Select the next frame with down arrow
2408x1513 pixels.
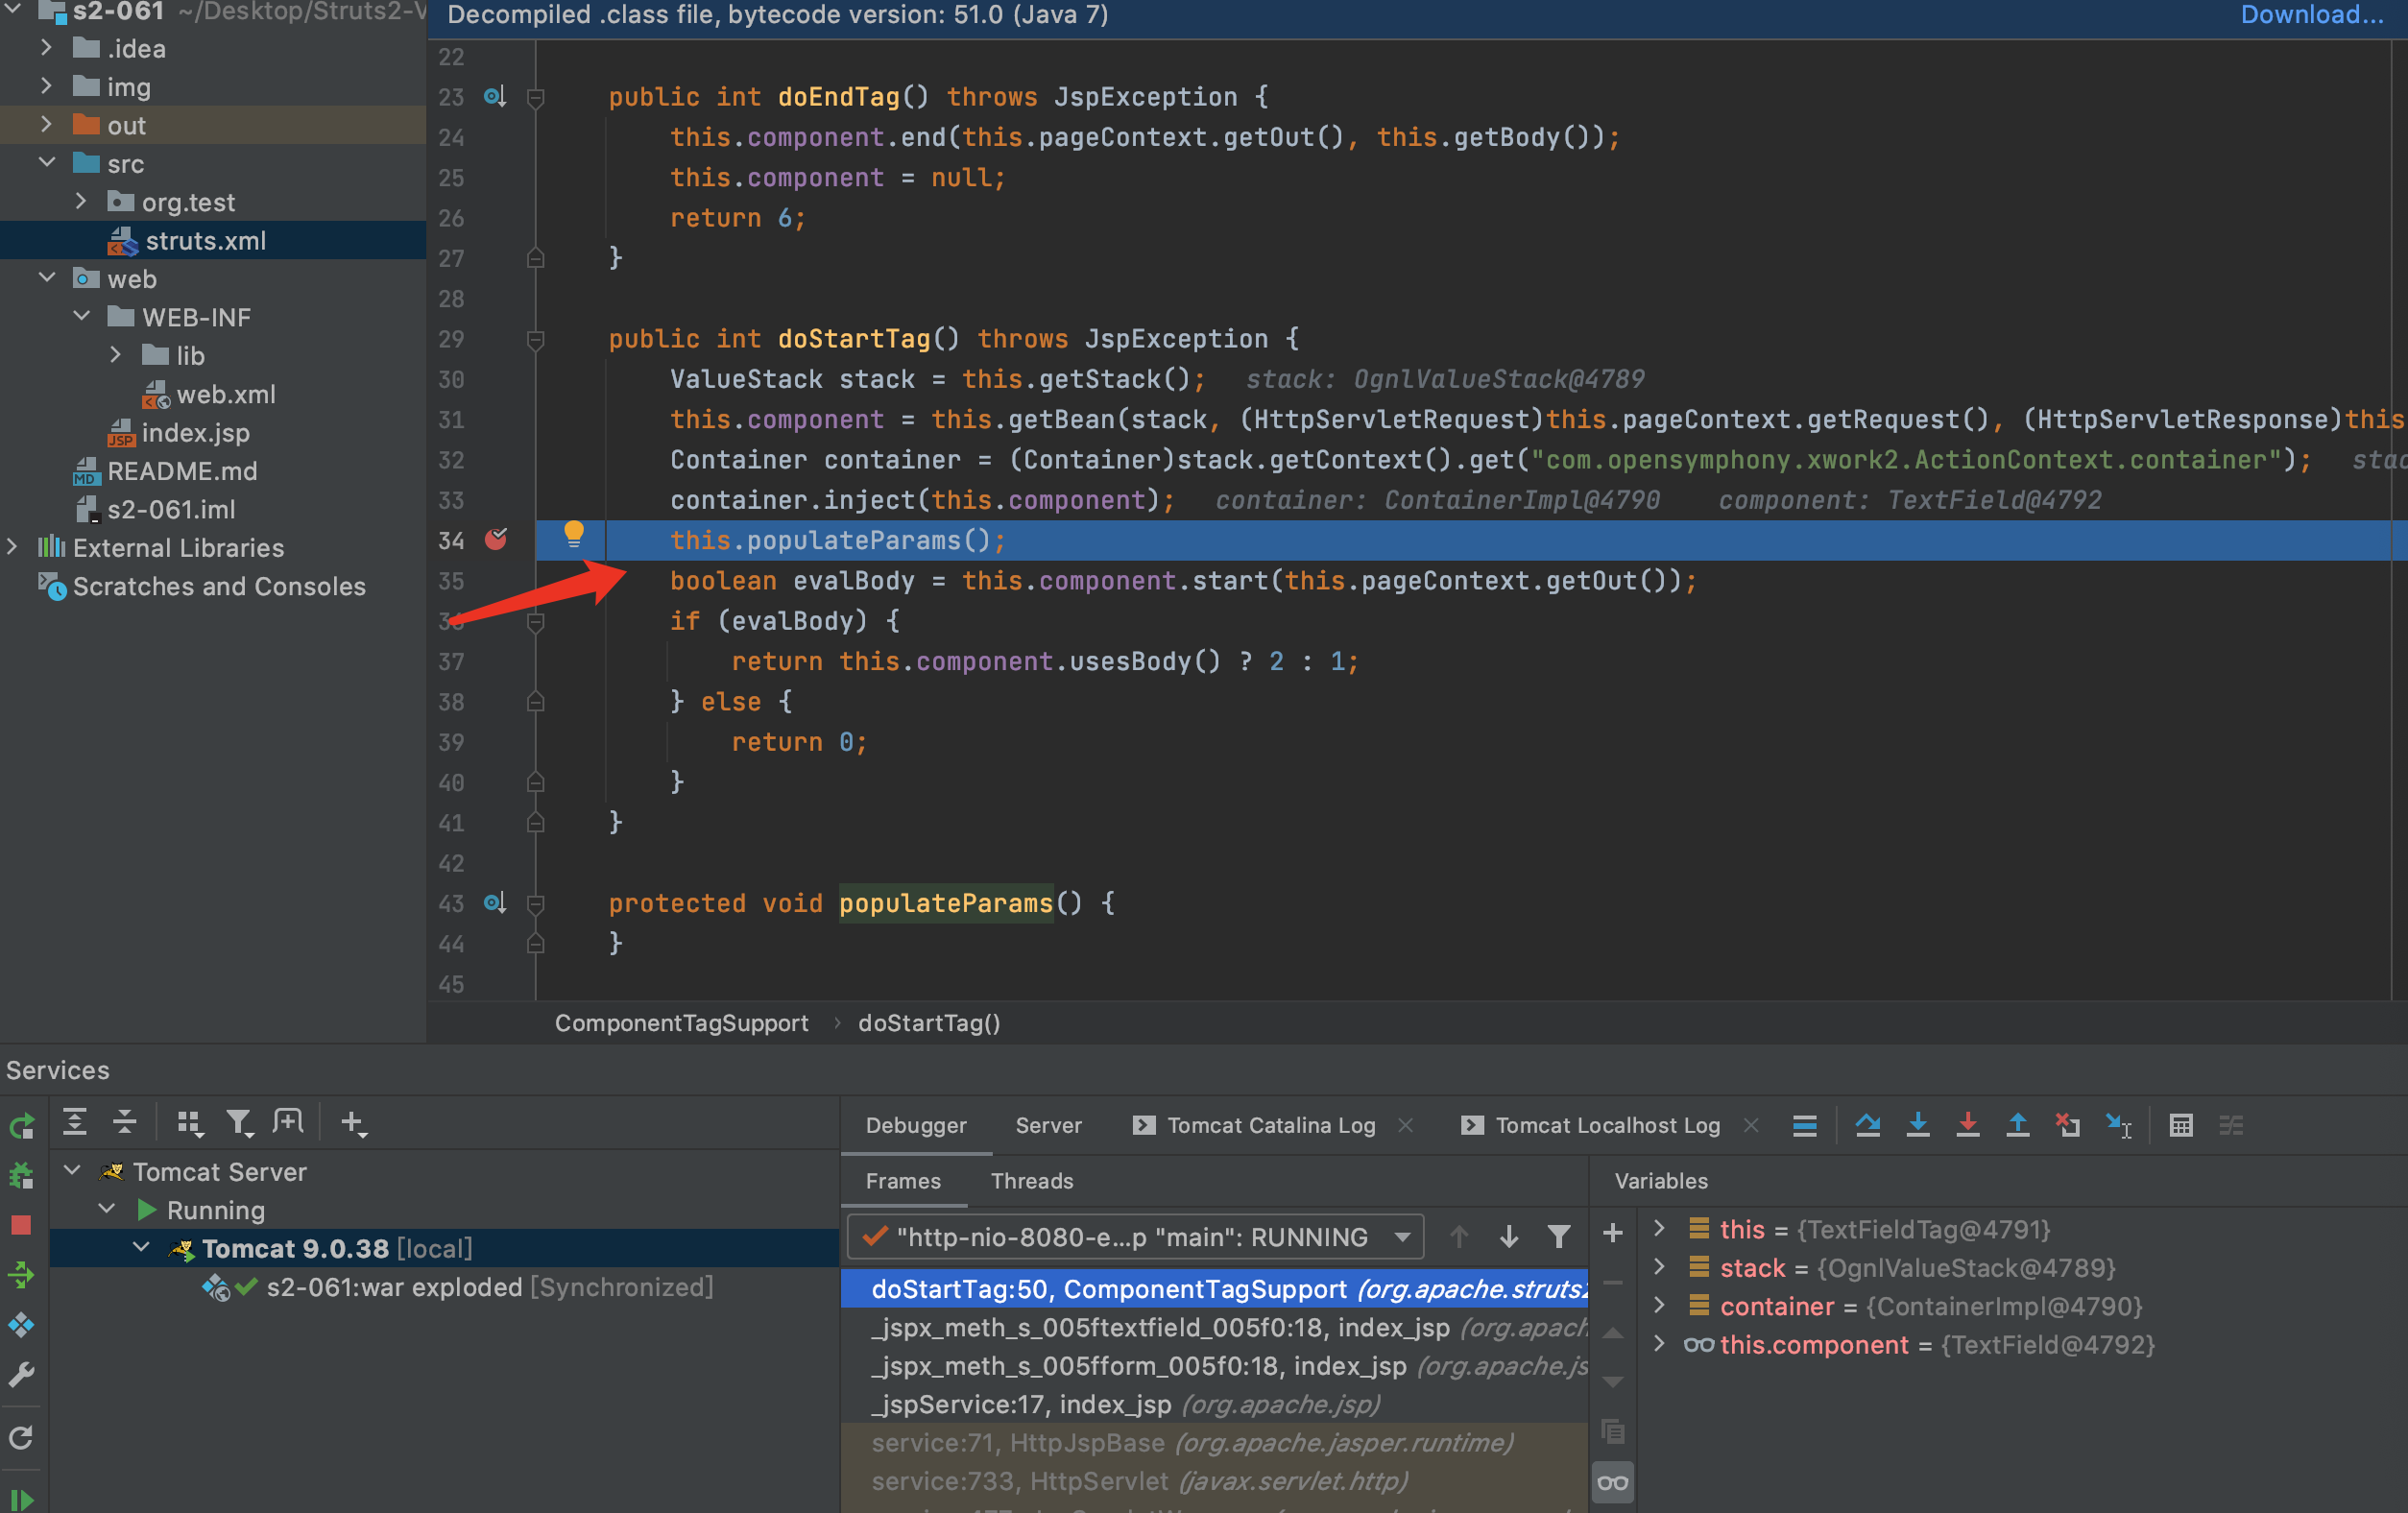1509,1237
